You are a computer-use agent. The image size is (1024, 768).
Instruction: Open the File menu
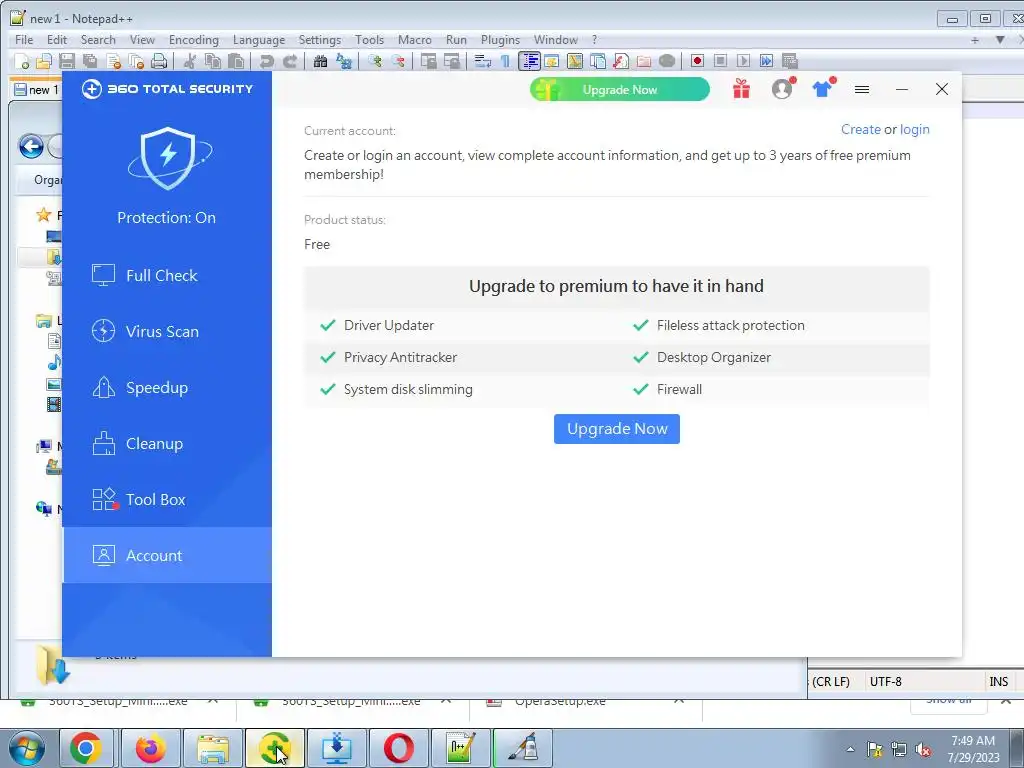click(24, 40)
